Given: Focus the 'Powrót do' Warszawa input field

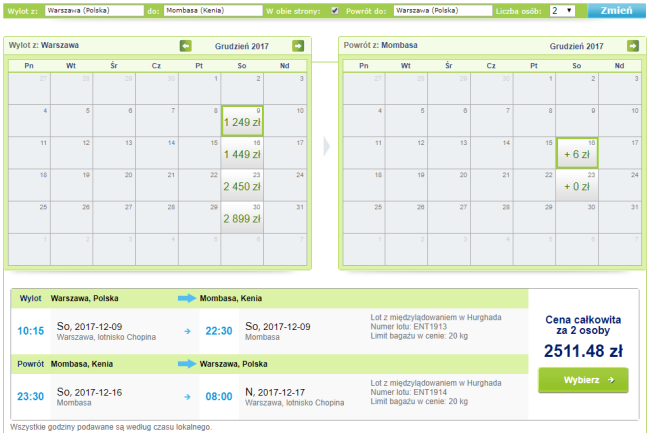Looking at the screenshot, I should 443,11.
